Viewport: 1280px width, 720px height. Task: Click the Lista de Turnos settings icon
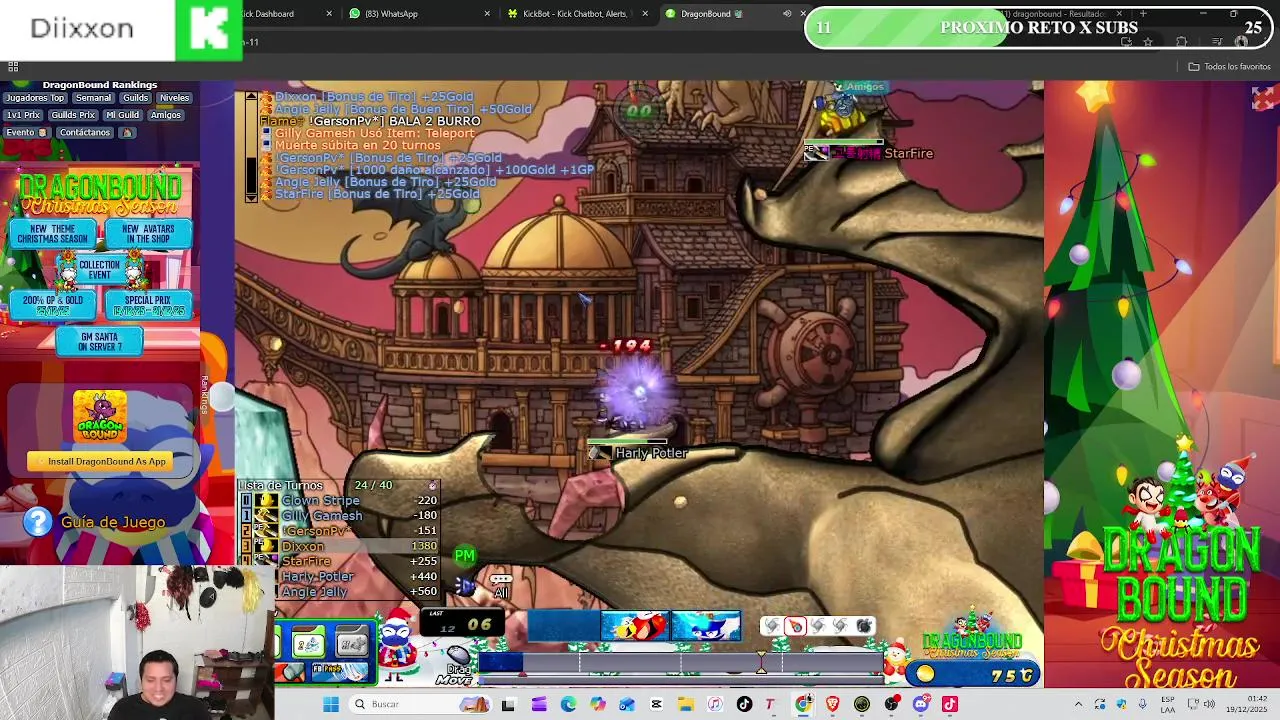point(432,485)
